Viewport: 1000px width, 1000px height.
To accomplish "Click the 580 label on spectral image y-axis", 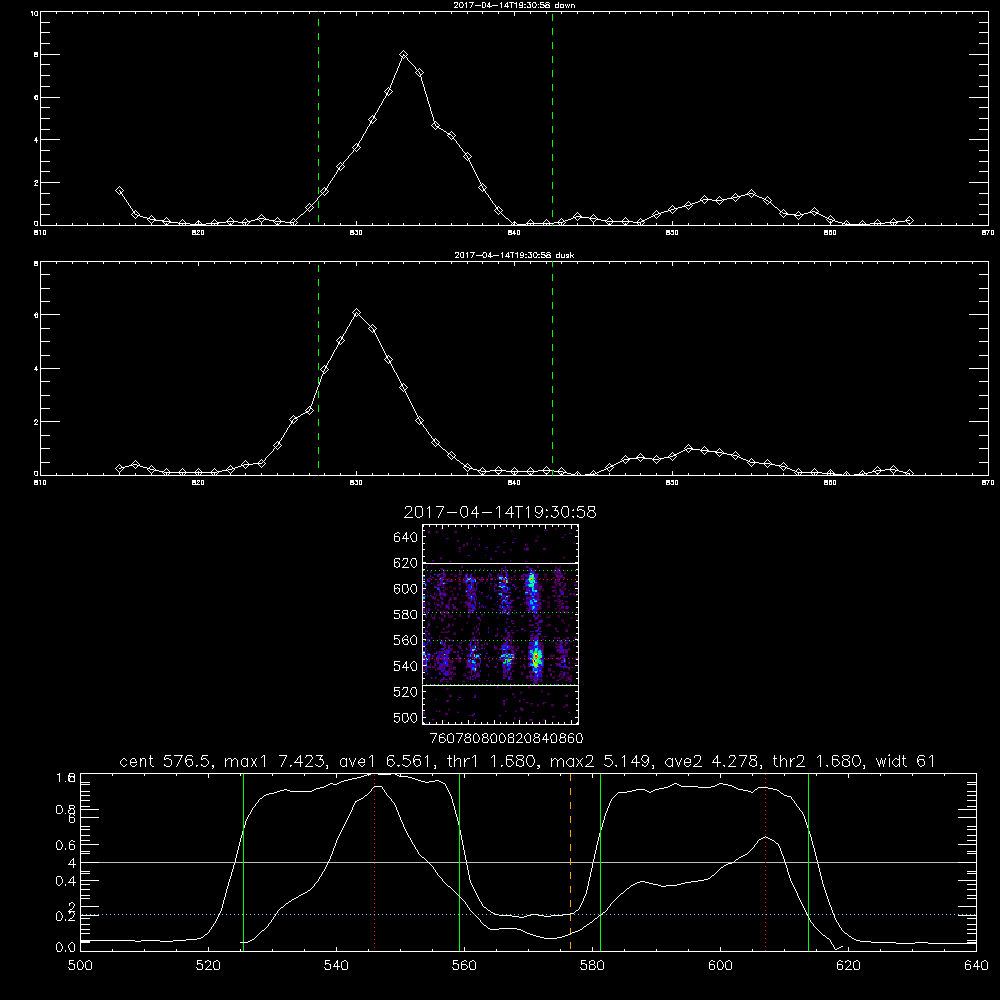I will point(405,615).
